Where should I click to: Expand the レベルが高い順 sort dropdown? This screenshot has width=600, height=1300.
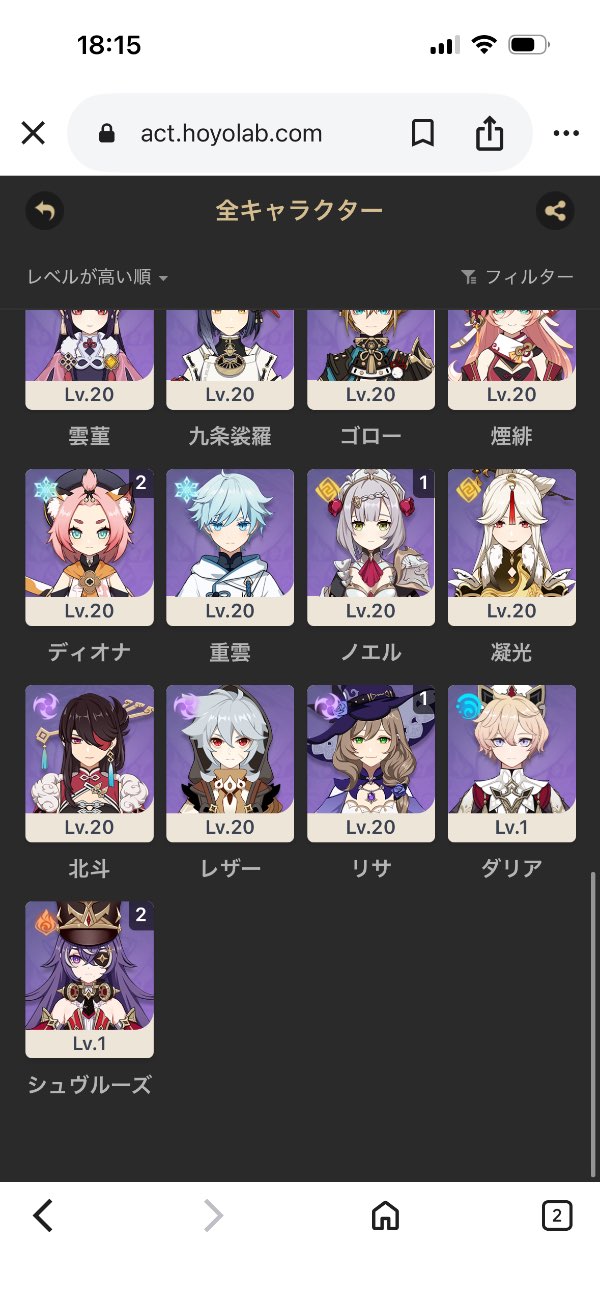tap(97, 277)
